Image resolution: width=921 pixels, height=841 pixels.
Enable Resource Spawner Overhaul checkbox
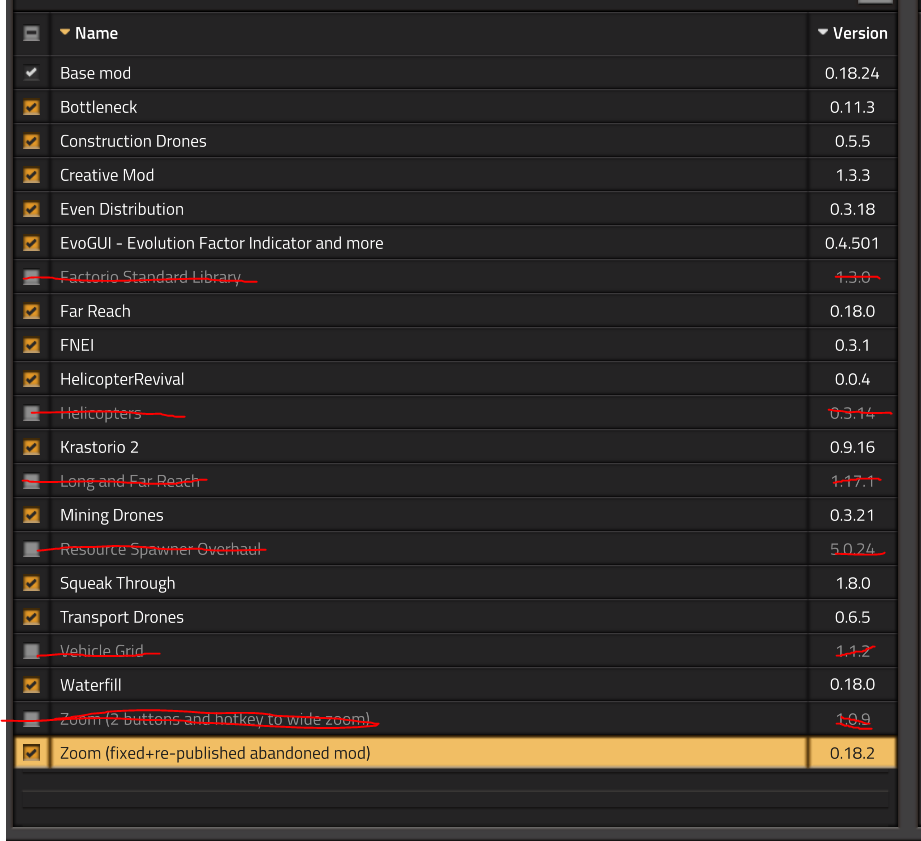tap(32, 550)
